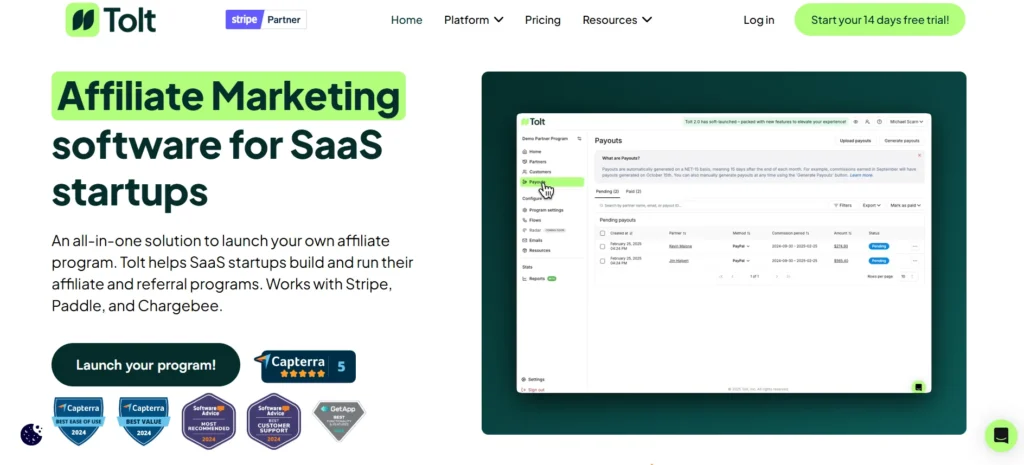This screenshot has height=465, width=1024.
Task: Click the swap program icon beside Demo Partner Program
Action: [x=579, y=139]
